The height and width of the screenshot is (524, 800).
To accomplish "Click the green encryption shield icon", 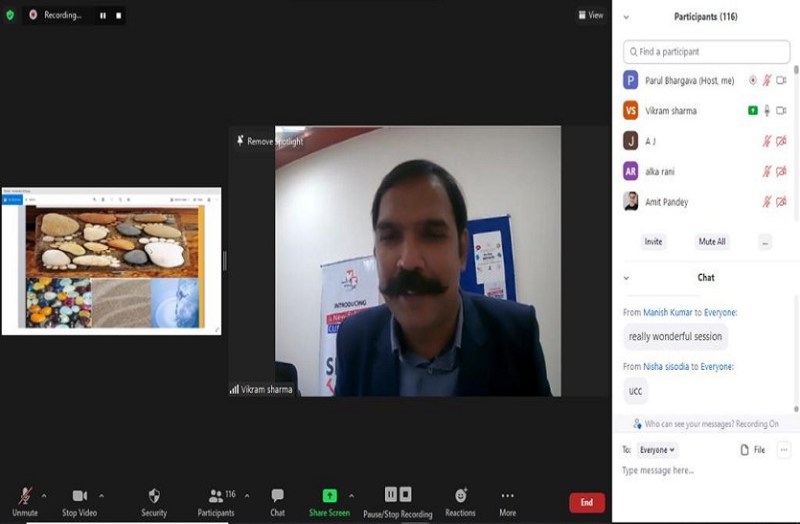I will [10, 15].
